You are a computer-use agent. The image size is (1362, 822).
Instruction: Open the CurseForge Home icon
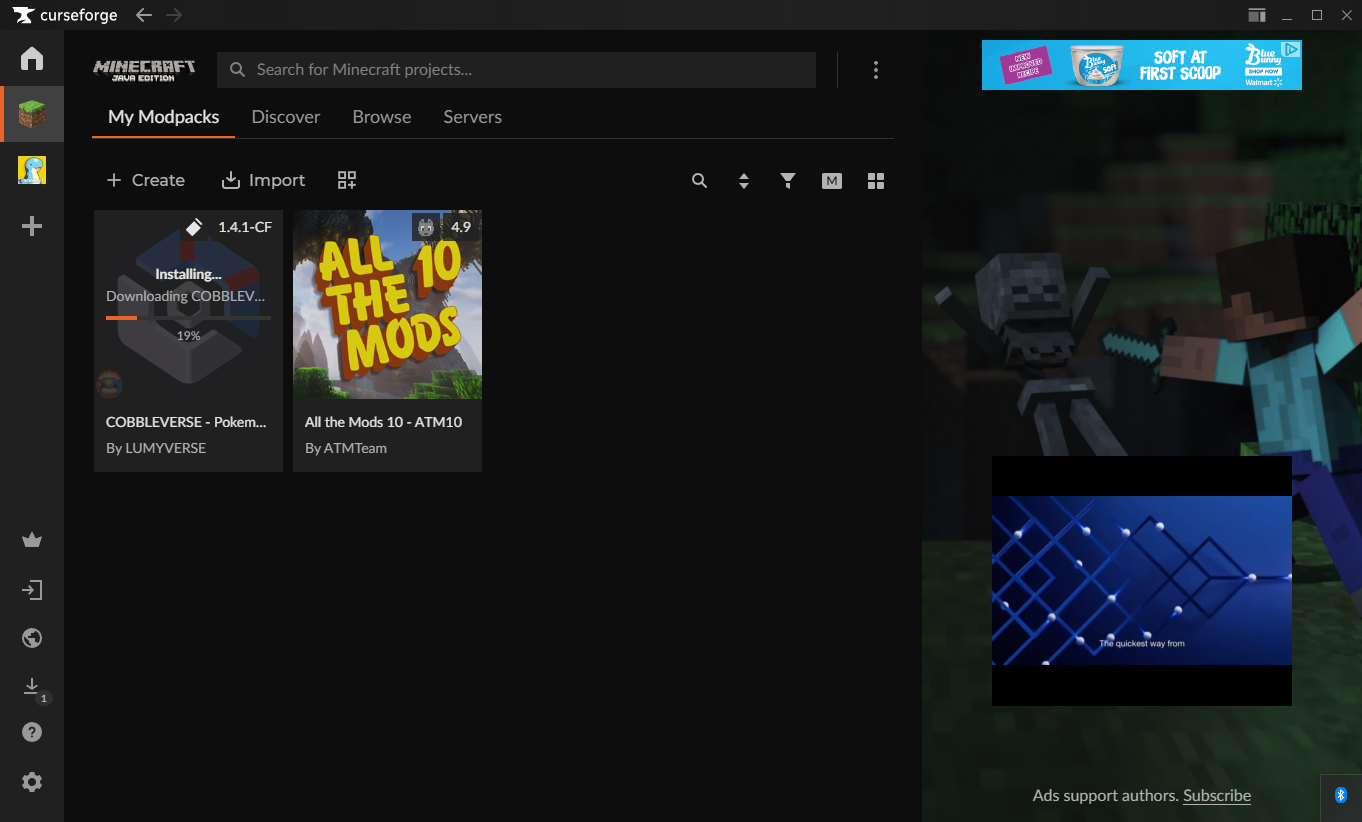(x=32, y=59)
